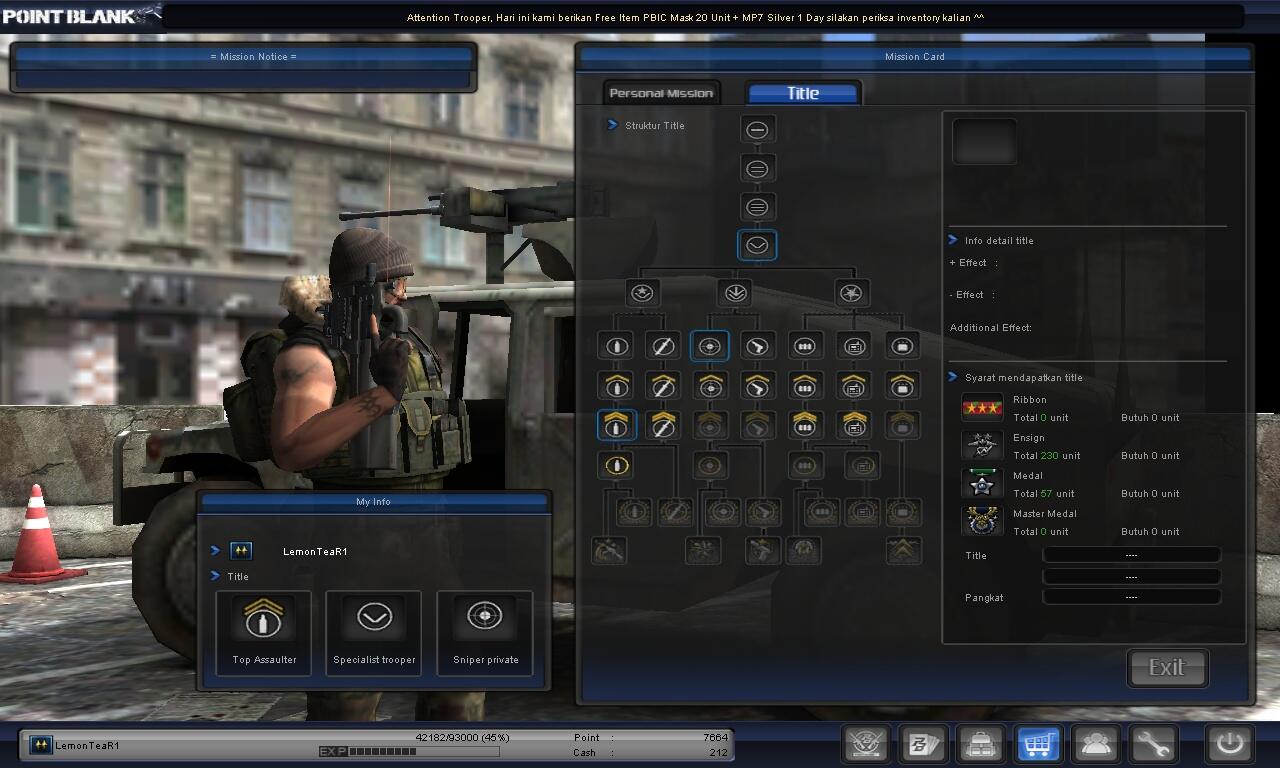Click the Cash value 212
This screenshot has width=1280, height=768.
coord(718,752)
